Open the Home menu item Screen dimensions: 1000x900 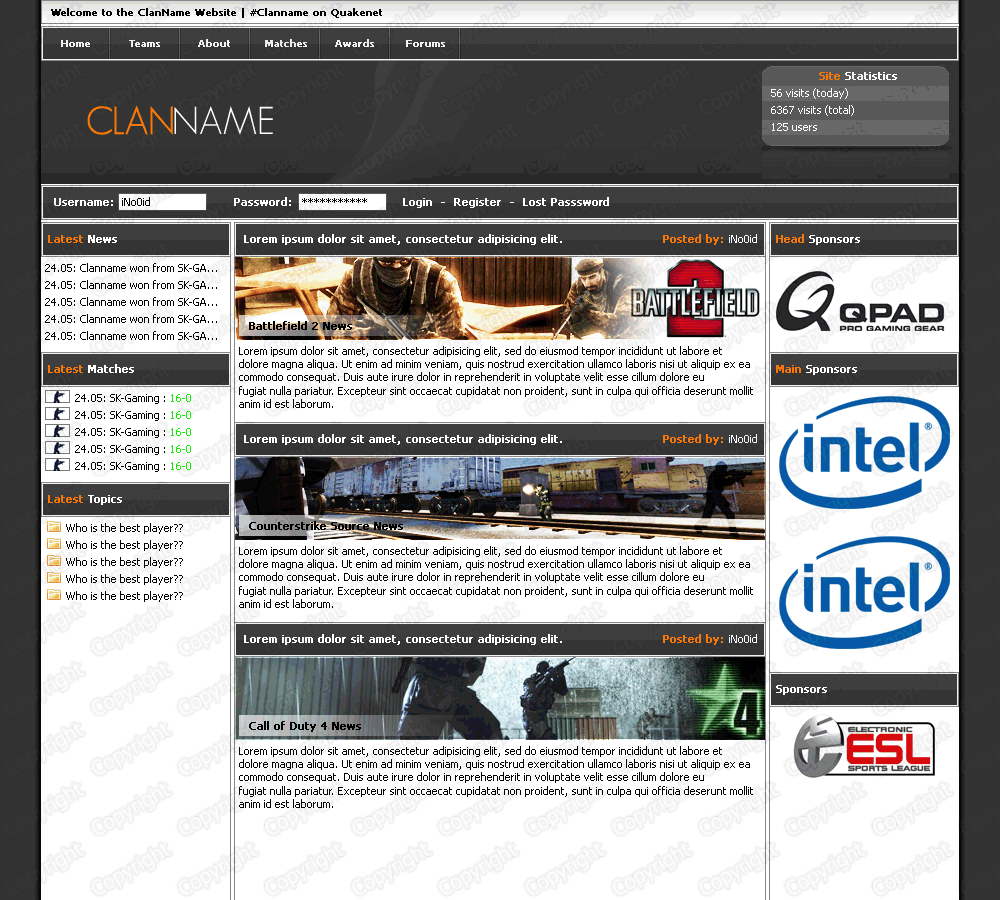pos(75,43)
